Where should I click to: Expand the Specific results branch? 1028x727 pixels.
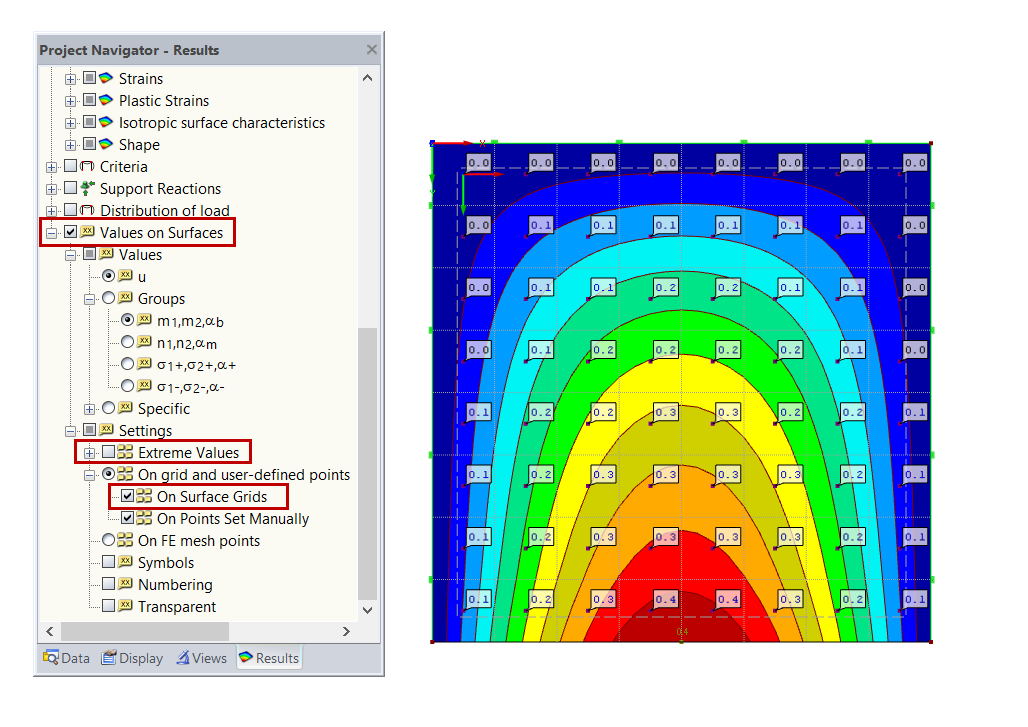pyautogui.click(x=87, y=407)
